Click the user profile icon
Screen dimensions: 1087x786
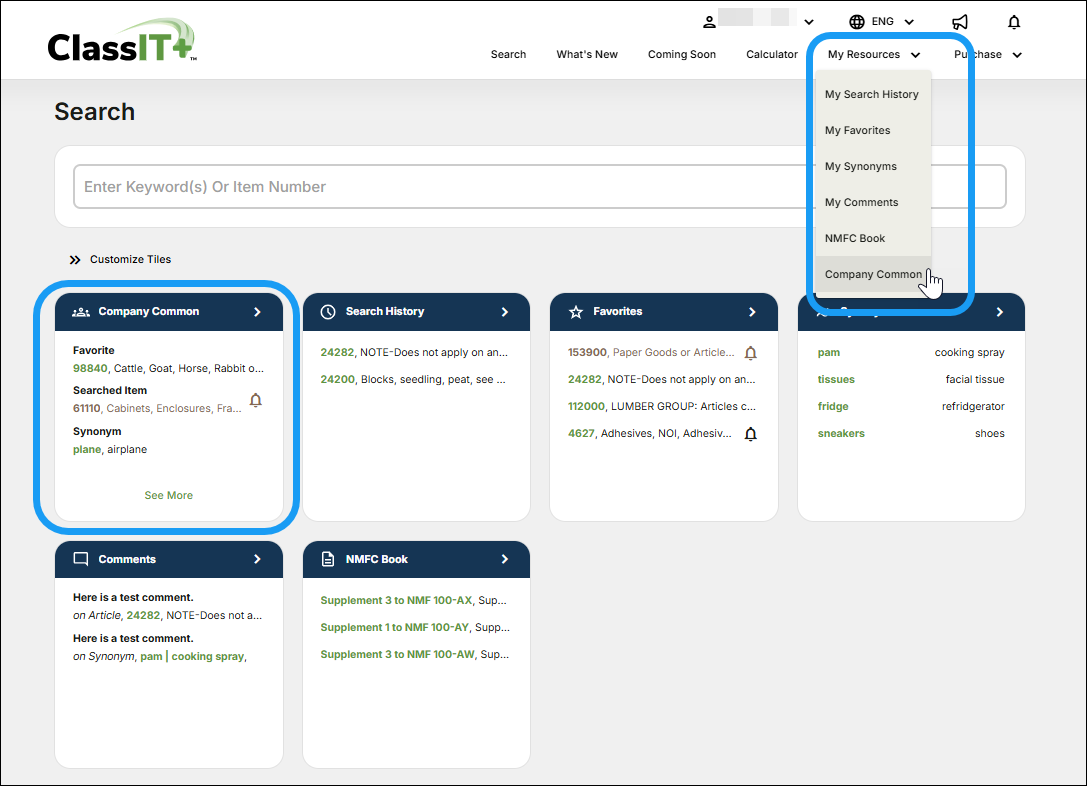pos(709,22)
